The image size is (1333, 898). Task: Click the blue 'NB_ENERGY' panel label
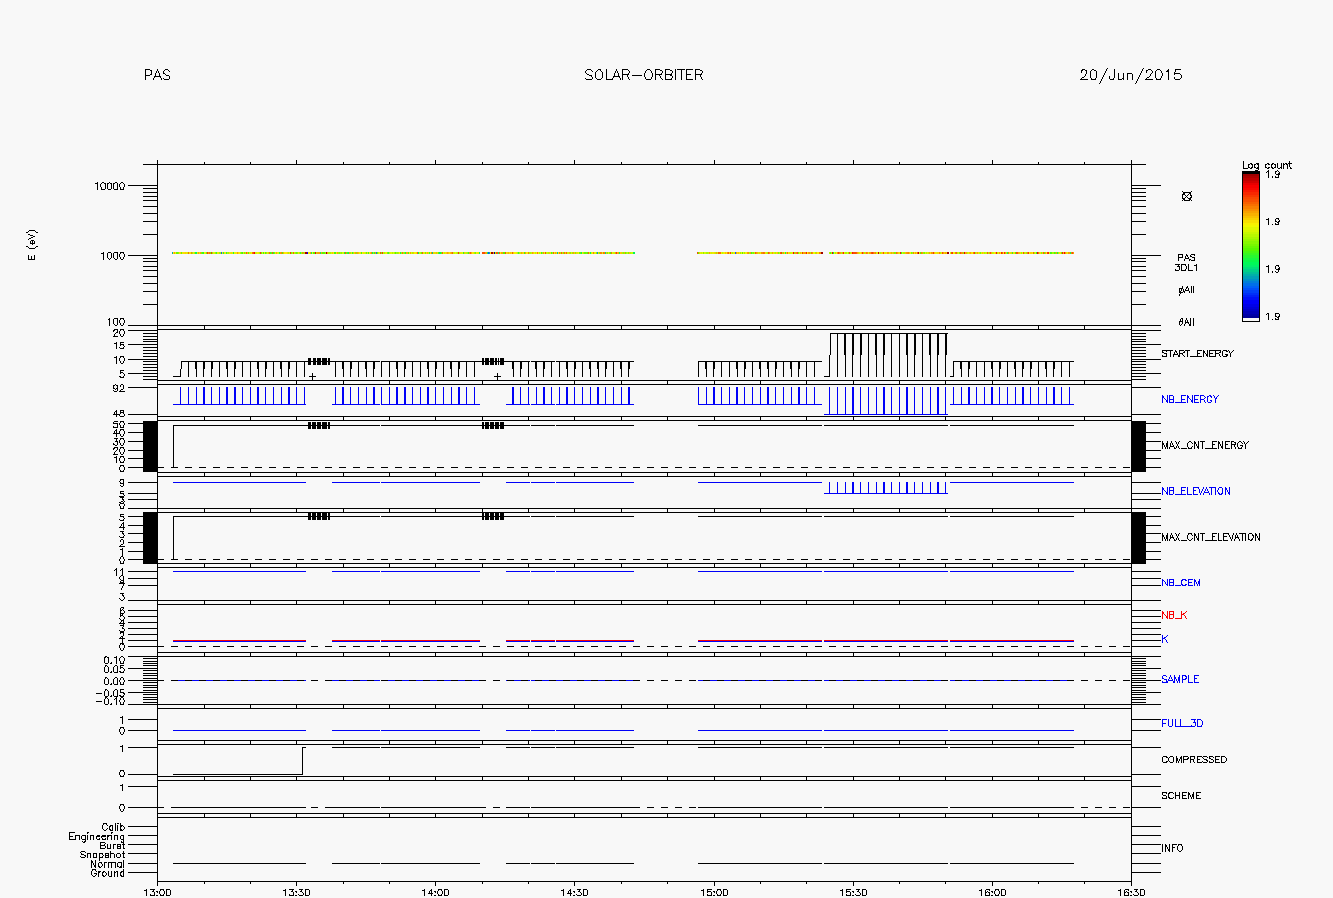(x=1190, y=399)
